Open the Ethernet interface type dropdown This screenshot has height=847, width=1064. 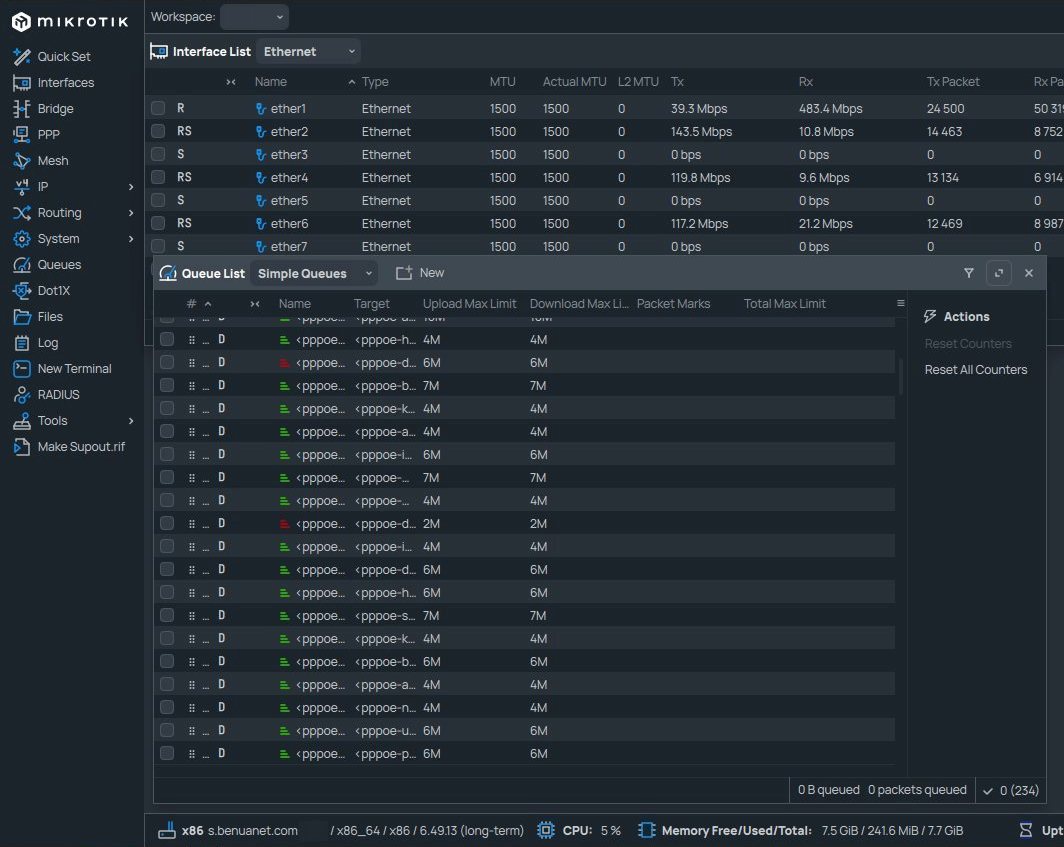click(309, 52)
